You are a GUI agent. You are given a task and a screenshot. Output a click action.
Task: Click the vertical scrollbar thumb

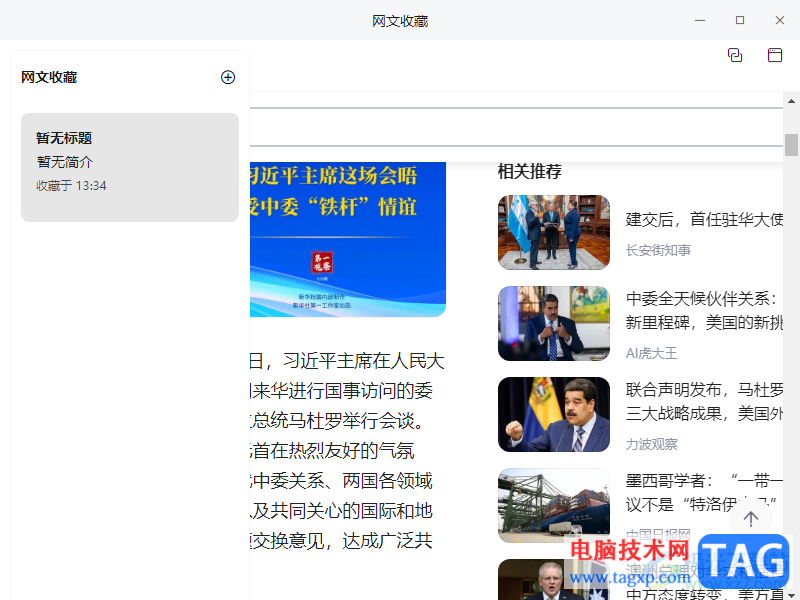pyautogui.click(x=791, y=145)
